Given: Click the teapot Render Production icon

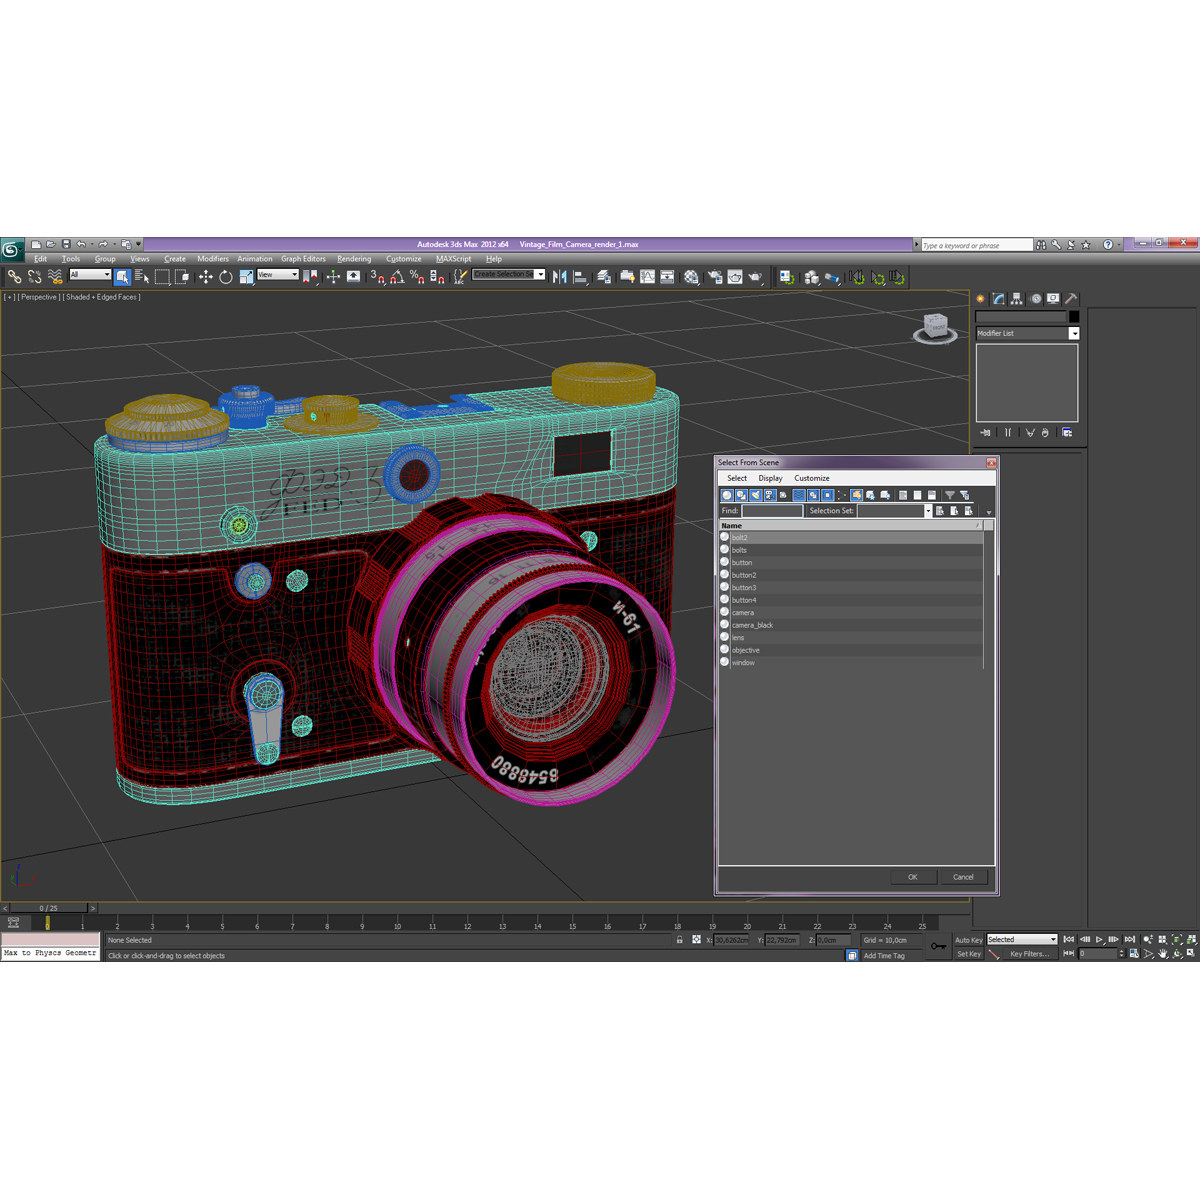Looking at the screenshot, I should tap(755, 277).
